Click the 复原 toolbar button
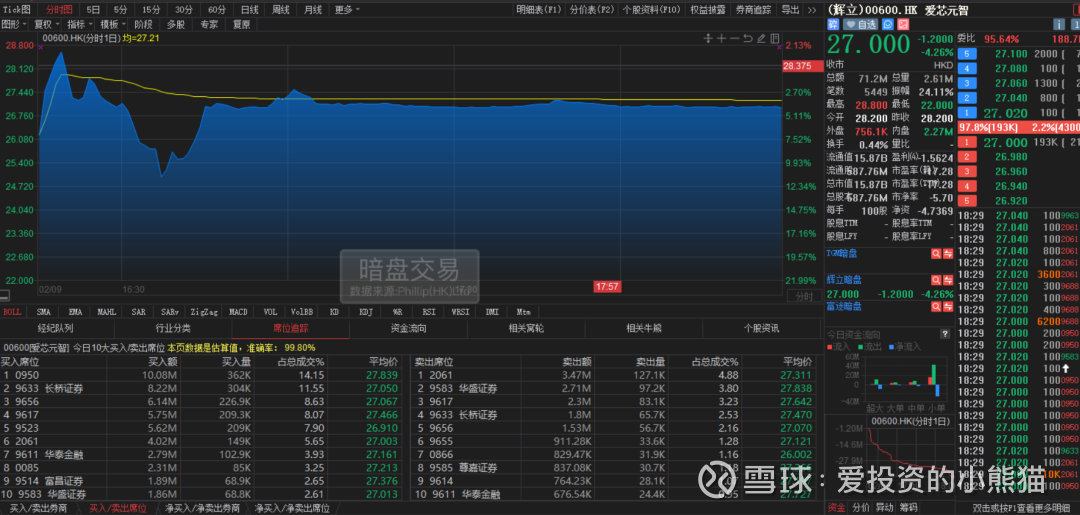 (x=241, y=24)
